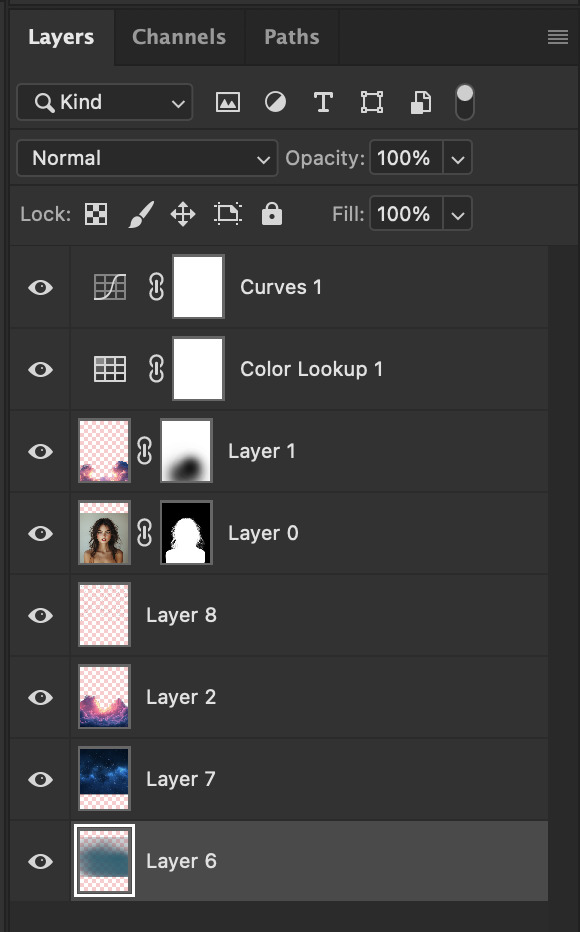Toggle layer filtering on/off switch
The image size is (580, 932).
[x=465, y=102]
